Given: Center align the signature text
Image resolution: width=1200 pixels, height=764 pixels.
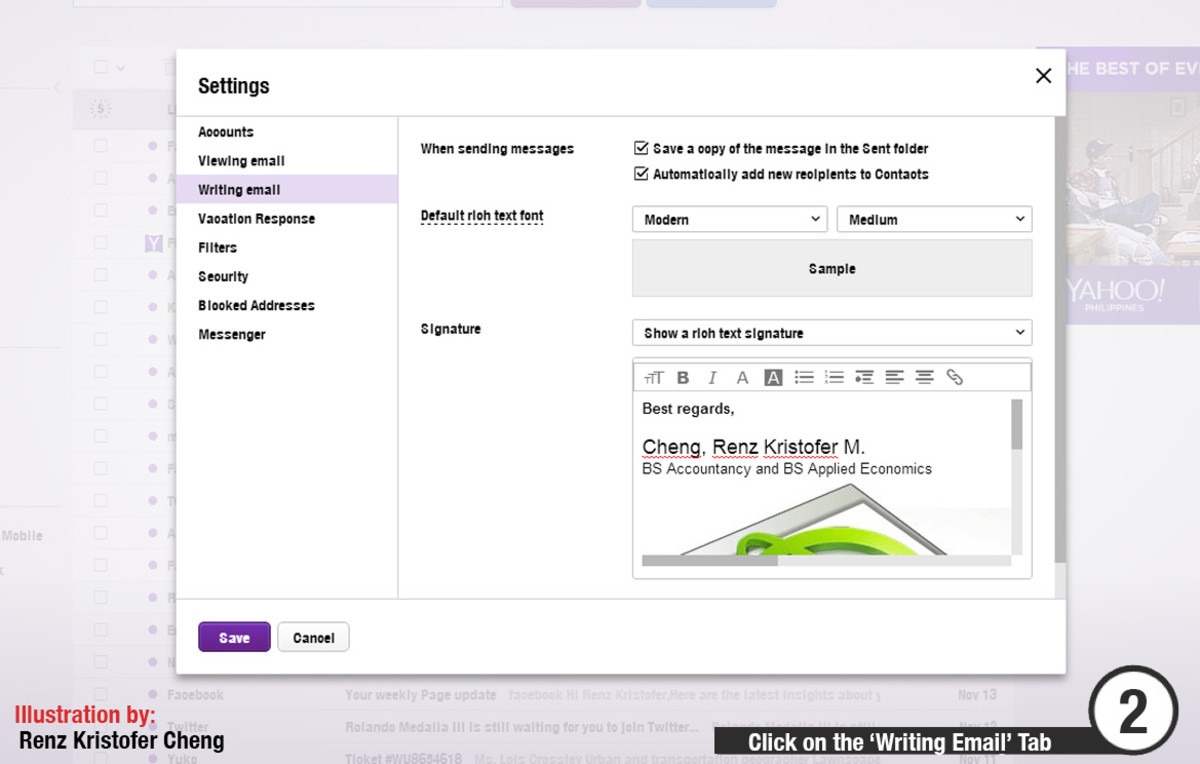Looking at the screenshot, I should tap(924, 378).
